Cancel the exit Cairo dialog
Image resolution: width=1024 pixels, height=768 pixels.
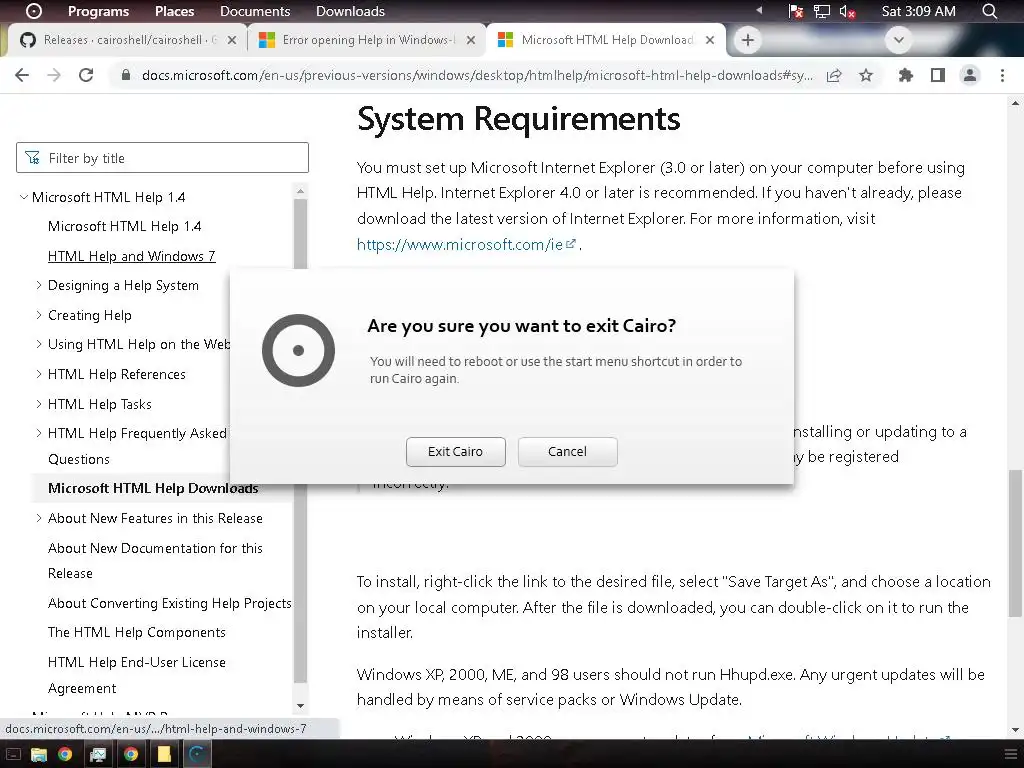[567, 452]
